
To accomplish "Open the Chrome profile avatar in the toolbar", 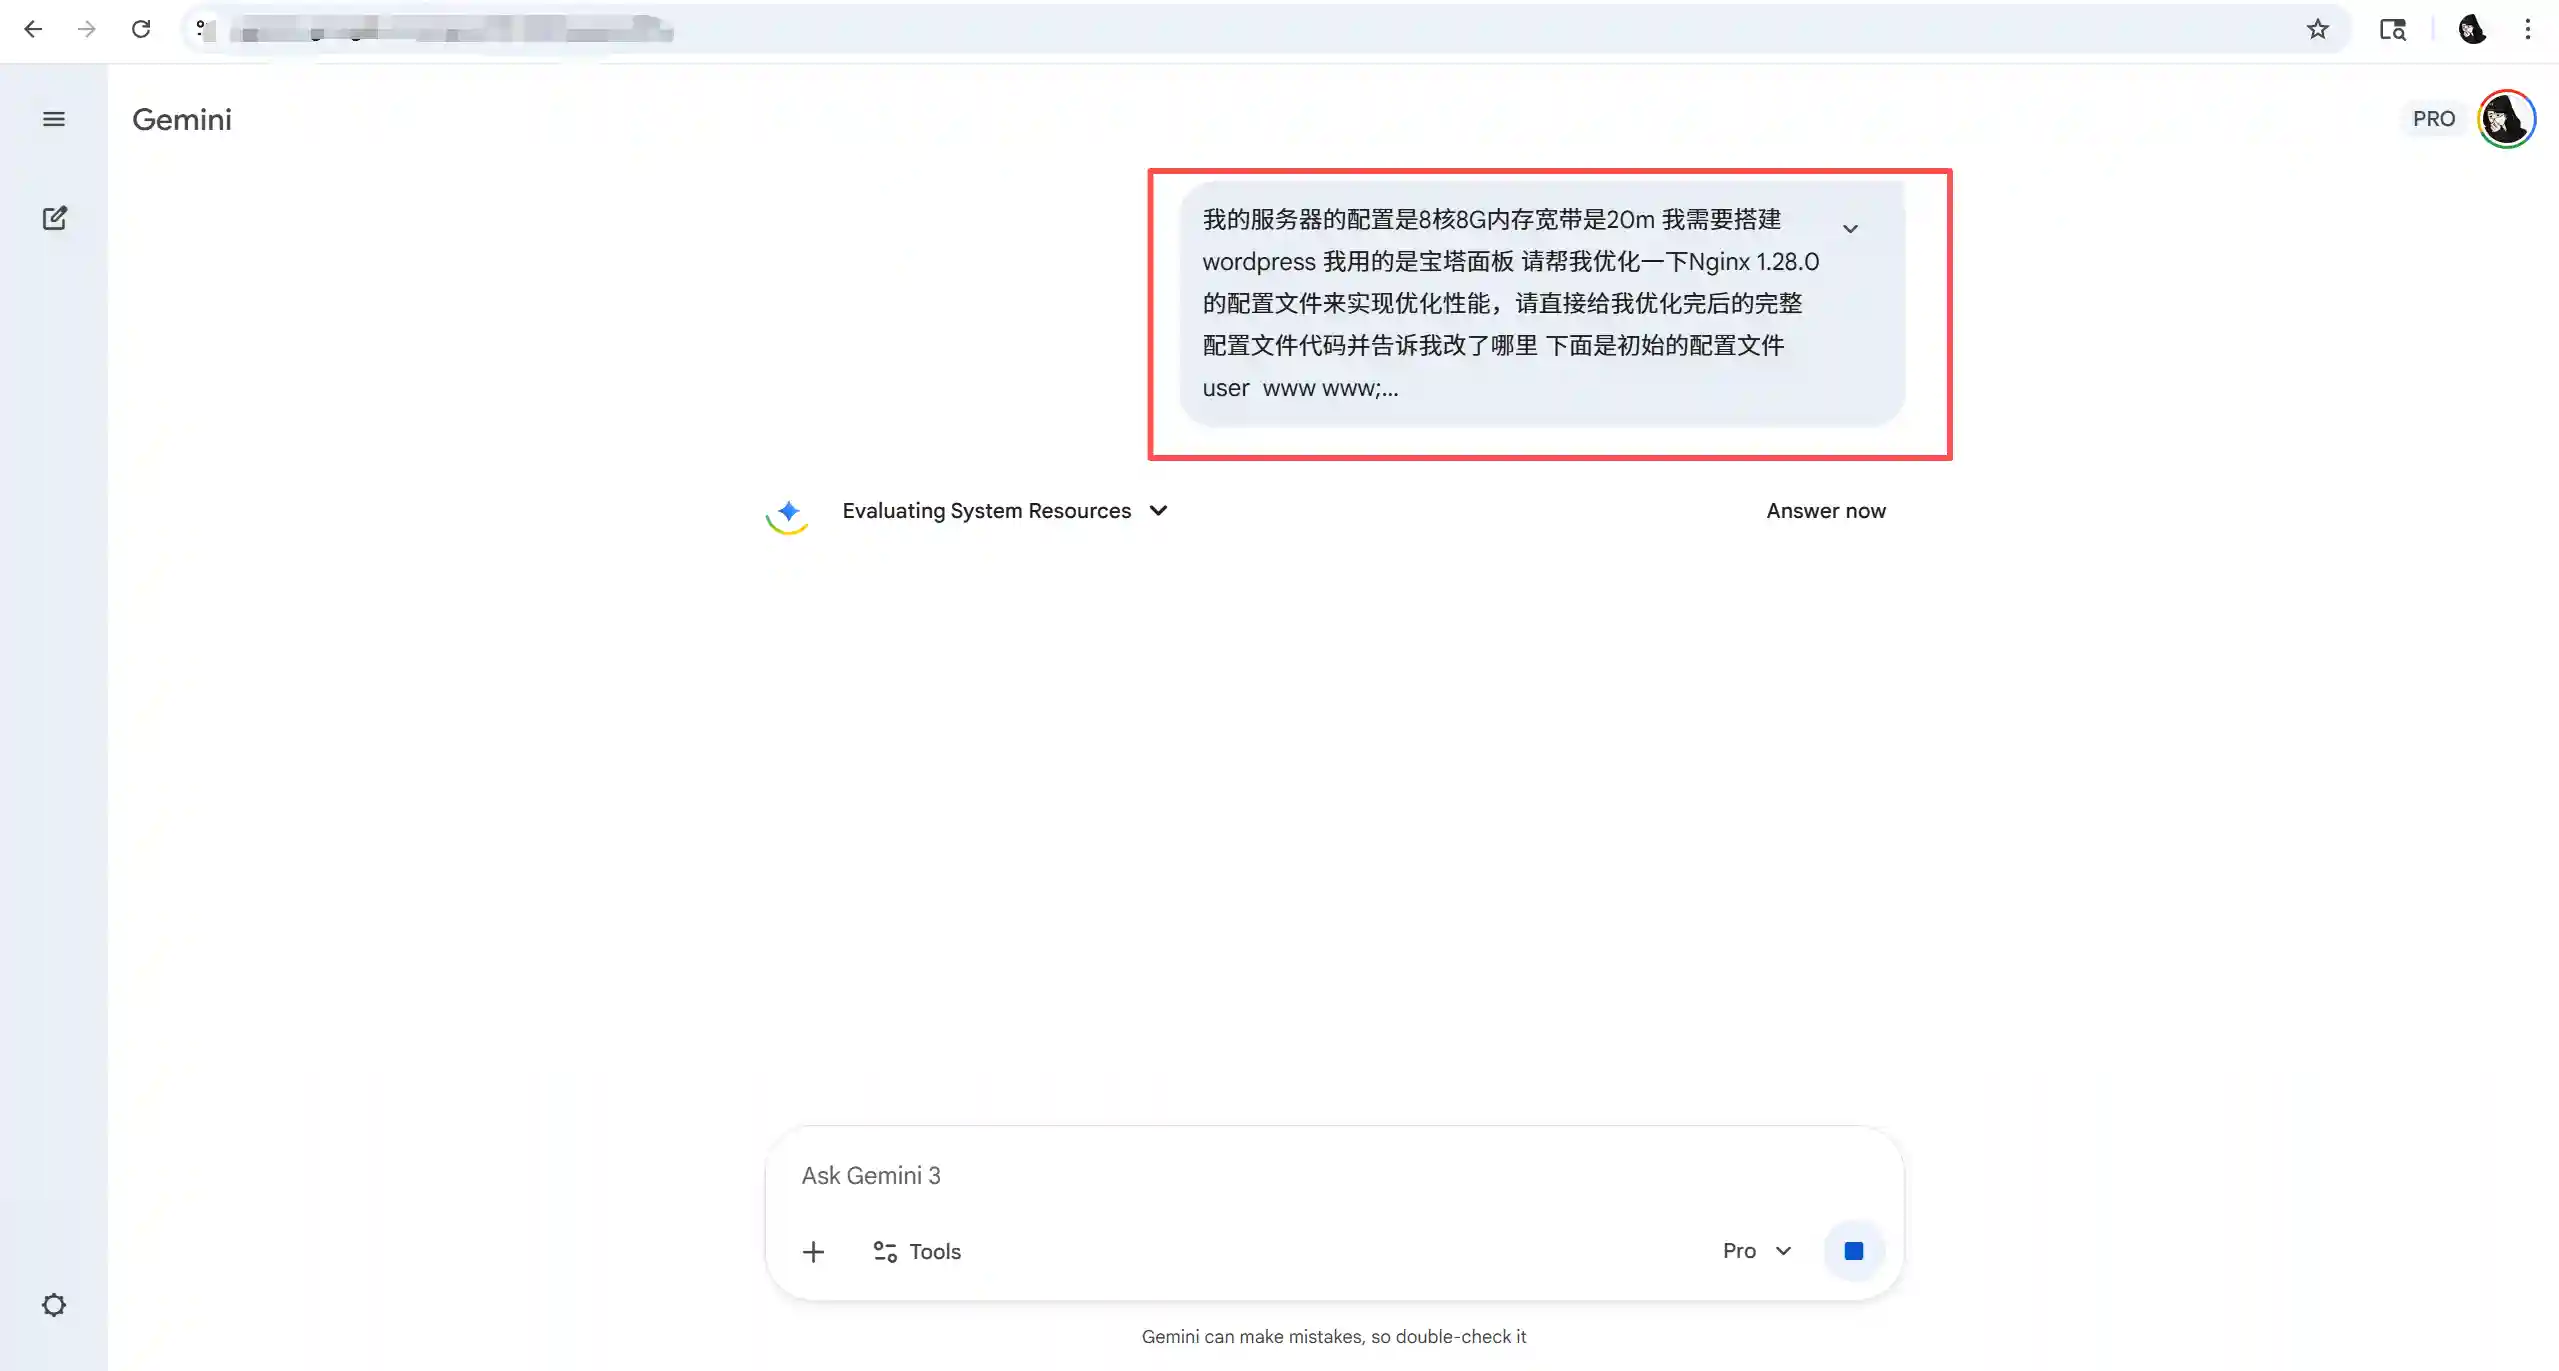I will pos(2472,29).
